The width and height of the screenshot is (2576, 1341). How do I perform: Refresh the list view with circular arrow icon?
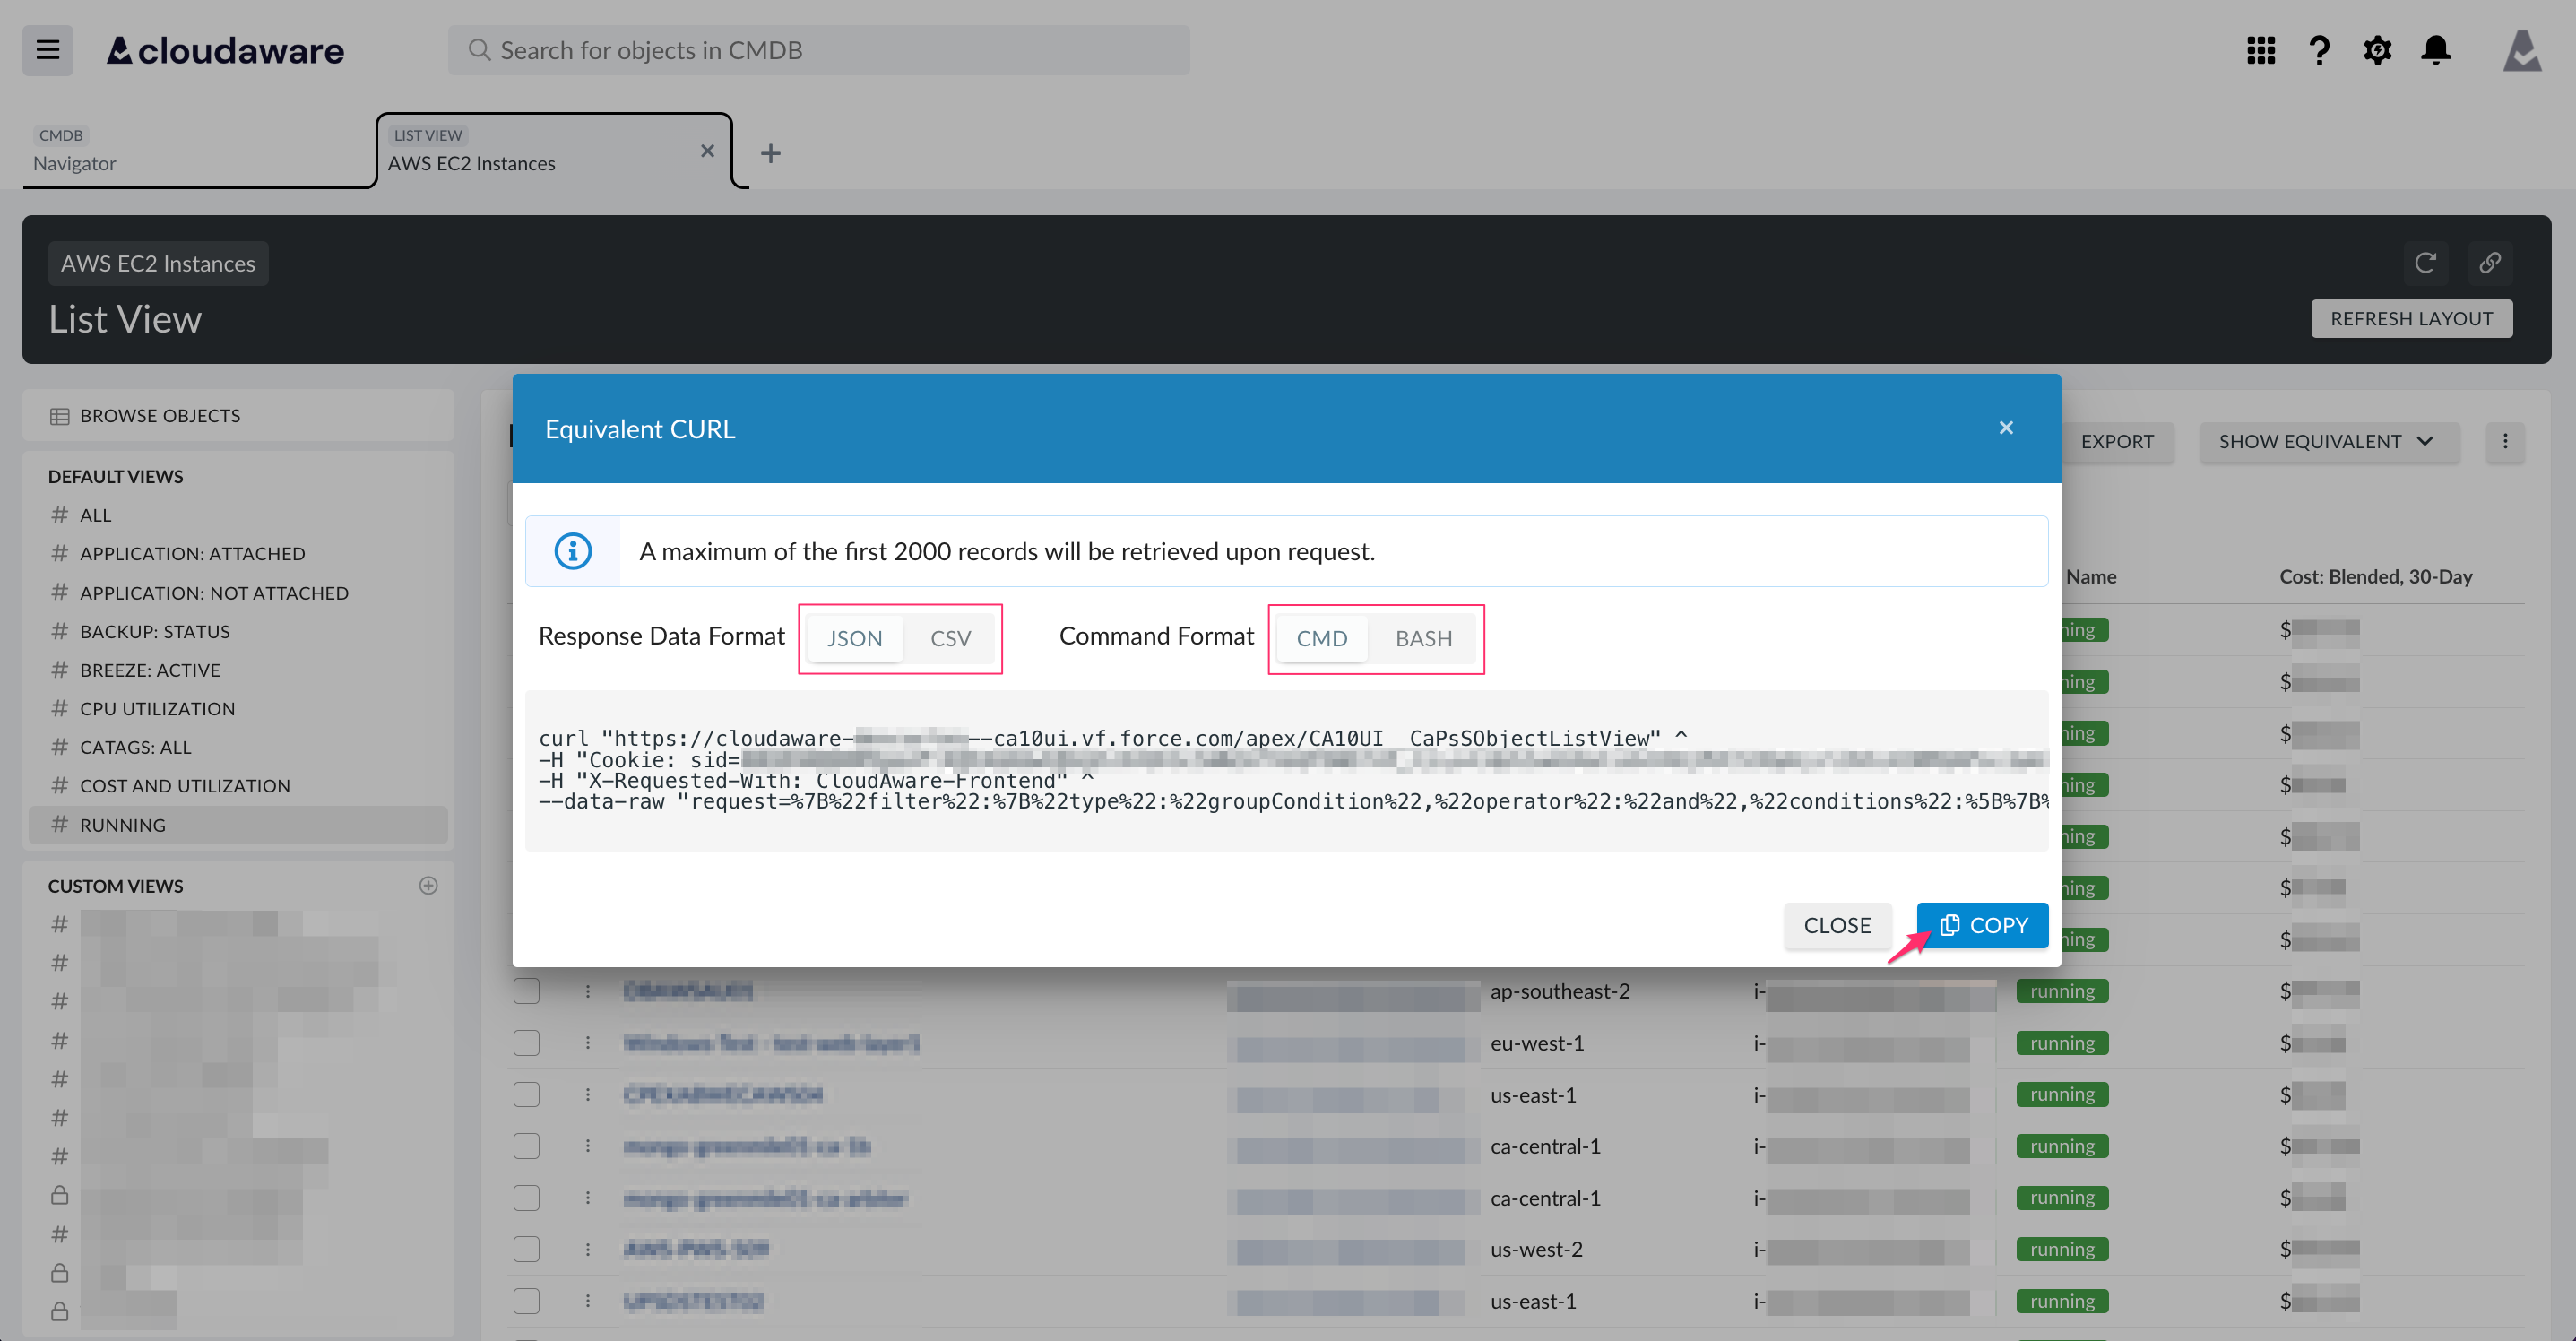[x=2426, y=263]
